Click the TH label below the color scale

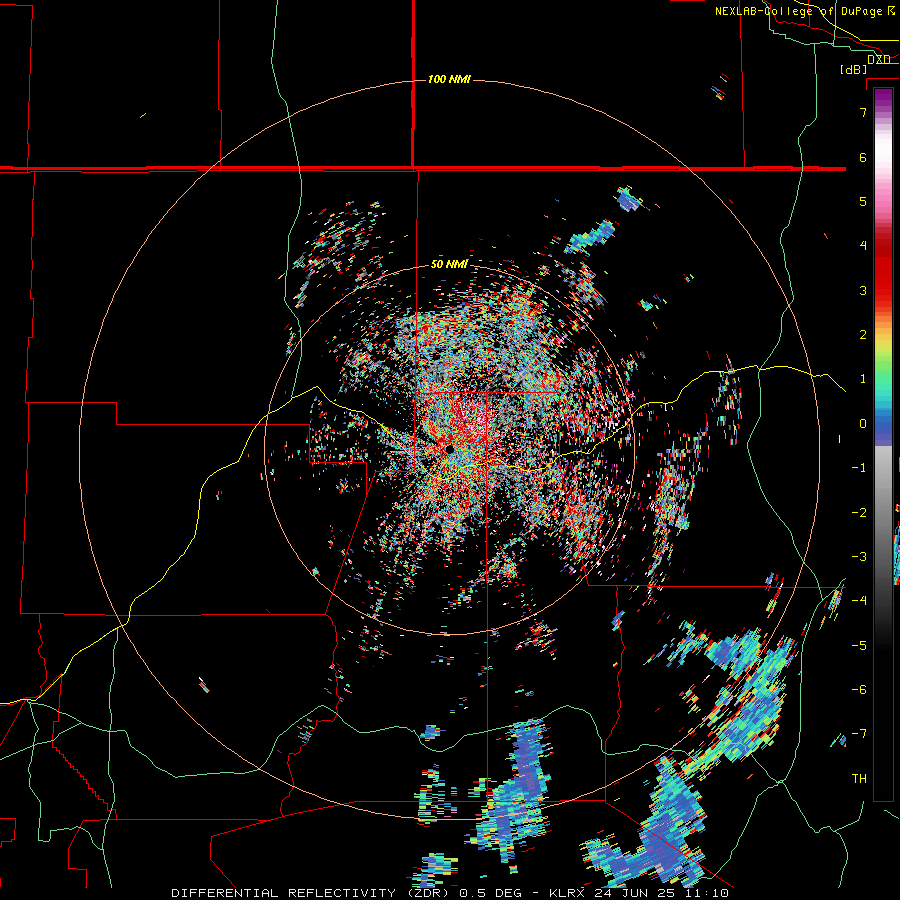[859, 779]
